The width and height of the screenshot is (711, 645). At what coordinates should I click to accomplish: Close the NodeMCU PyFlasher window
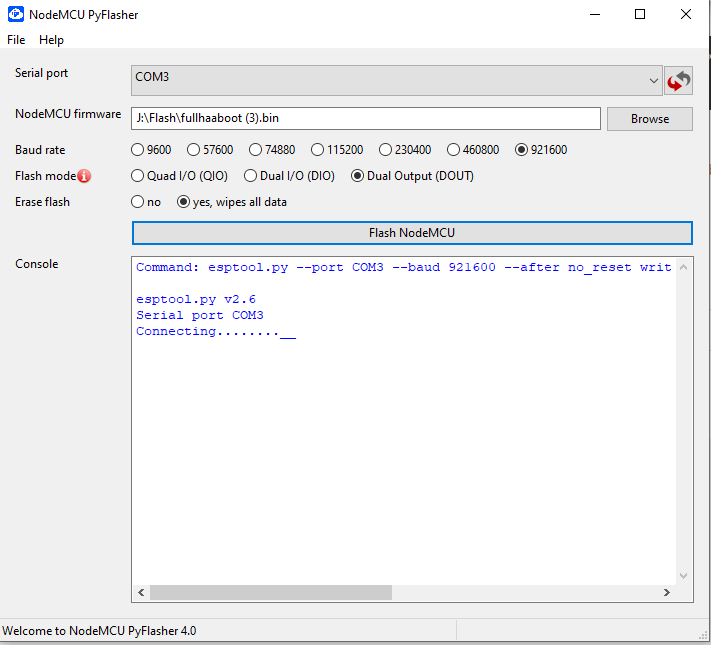(x=686, y=15)
